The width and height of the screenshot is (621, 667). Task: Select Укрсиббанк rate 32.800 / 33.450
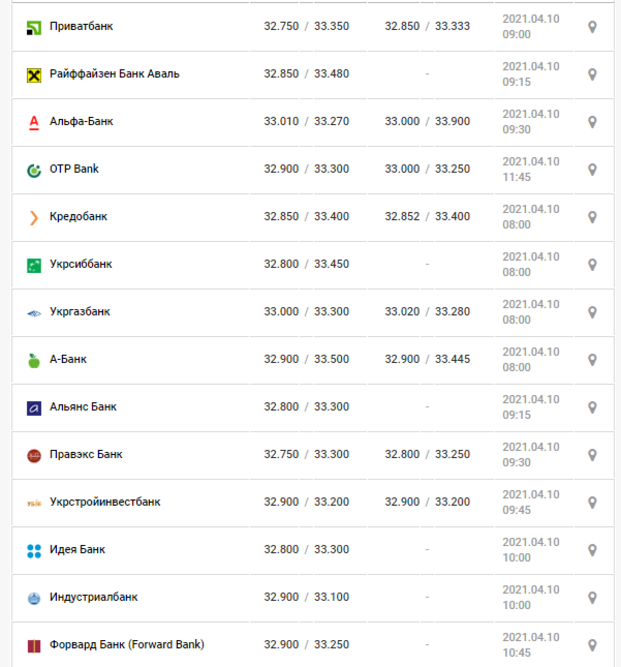click(306, 264)
